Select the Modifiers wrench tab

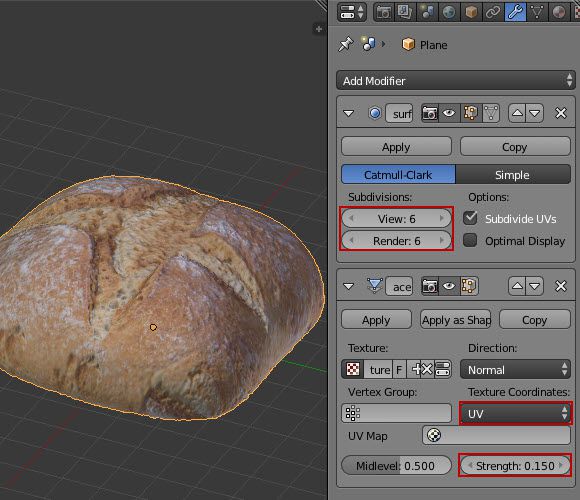(515, 12)
